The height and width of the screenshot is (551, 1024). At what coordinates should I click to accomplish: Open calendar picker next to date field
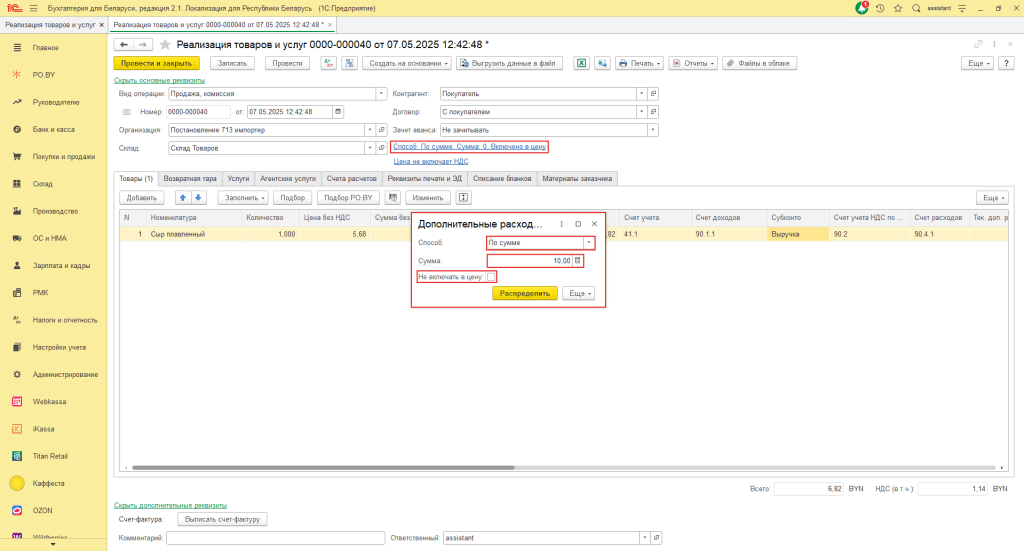click(x=338, y=112)
